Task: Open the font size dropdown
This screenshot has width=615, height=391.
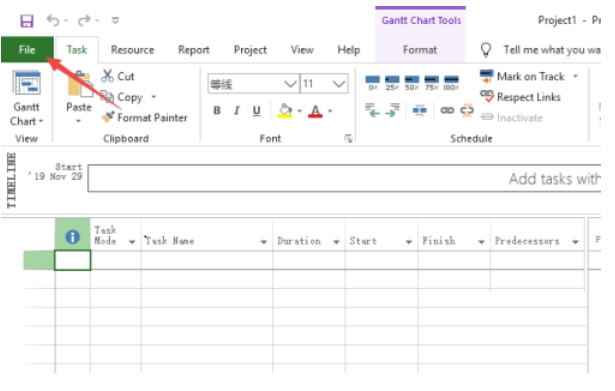Action: point(338,84)
